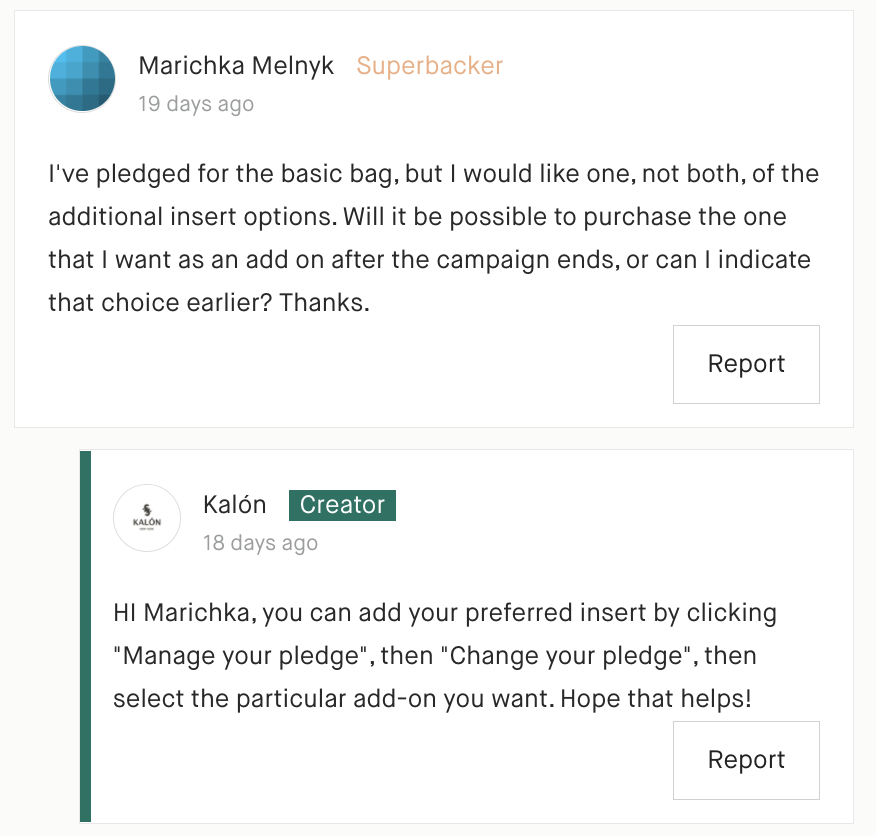Report Kalón's reply
The width and height of the screenshot is (876, 836).
point(746,761)
